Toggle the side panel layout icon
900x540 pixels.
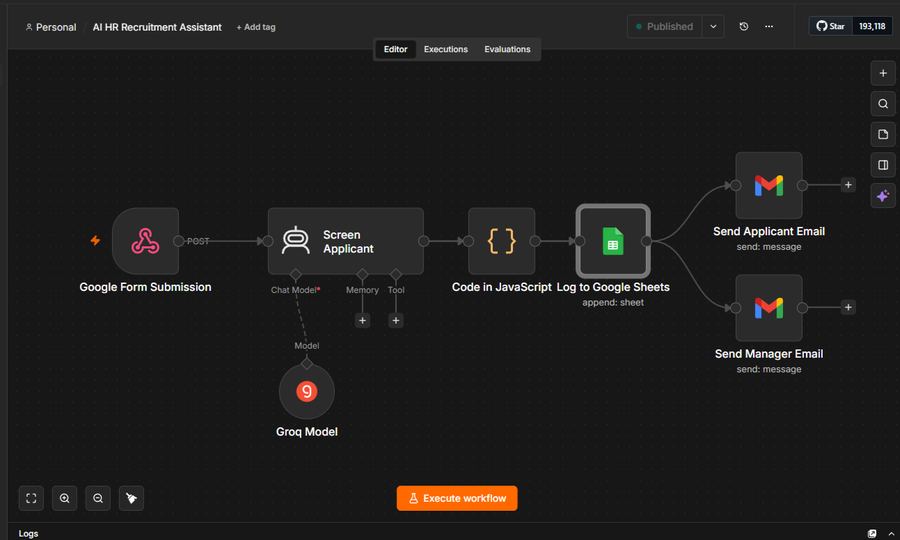pyautogui.click(x=883, y=165)
